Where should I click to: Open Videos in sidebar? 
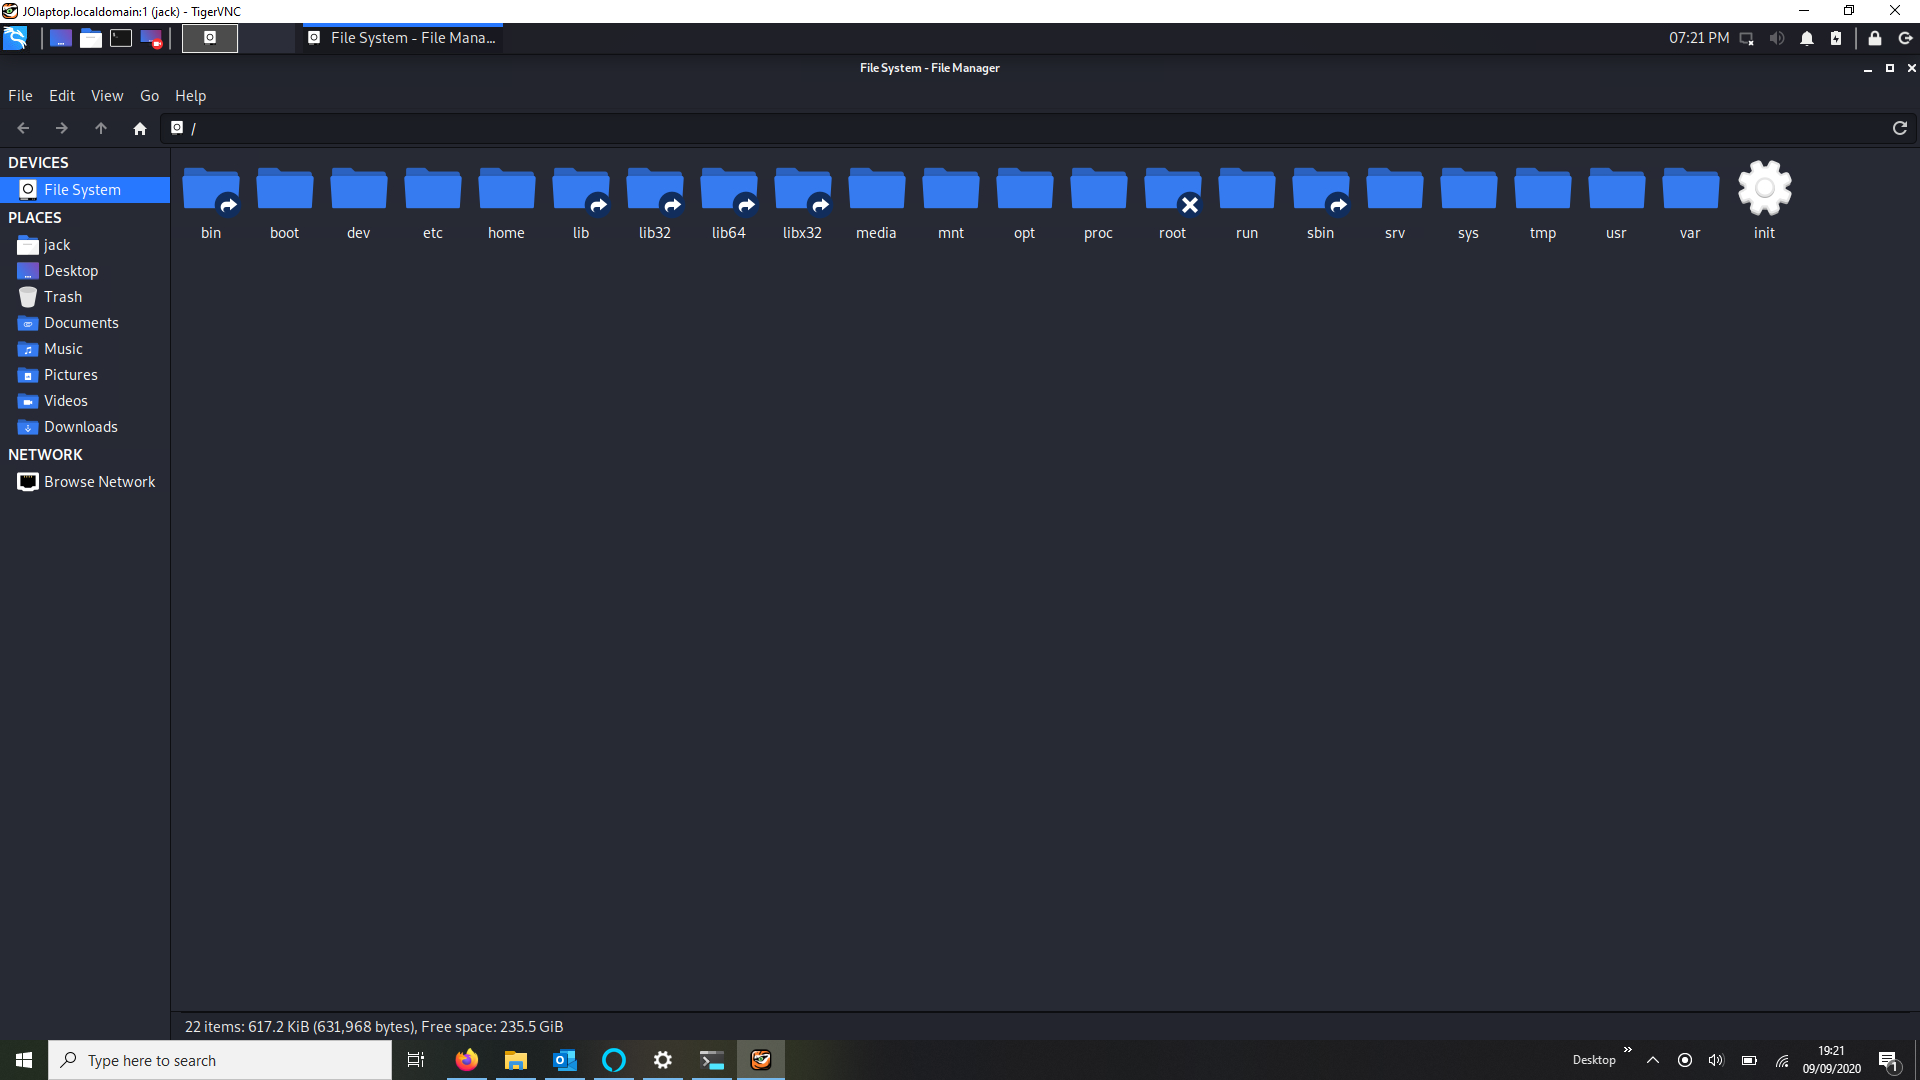[x=85, y=401]
